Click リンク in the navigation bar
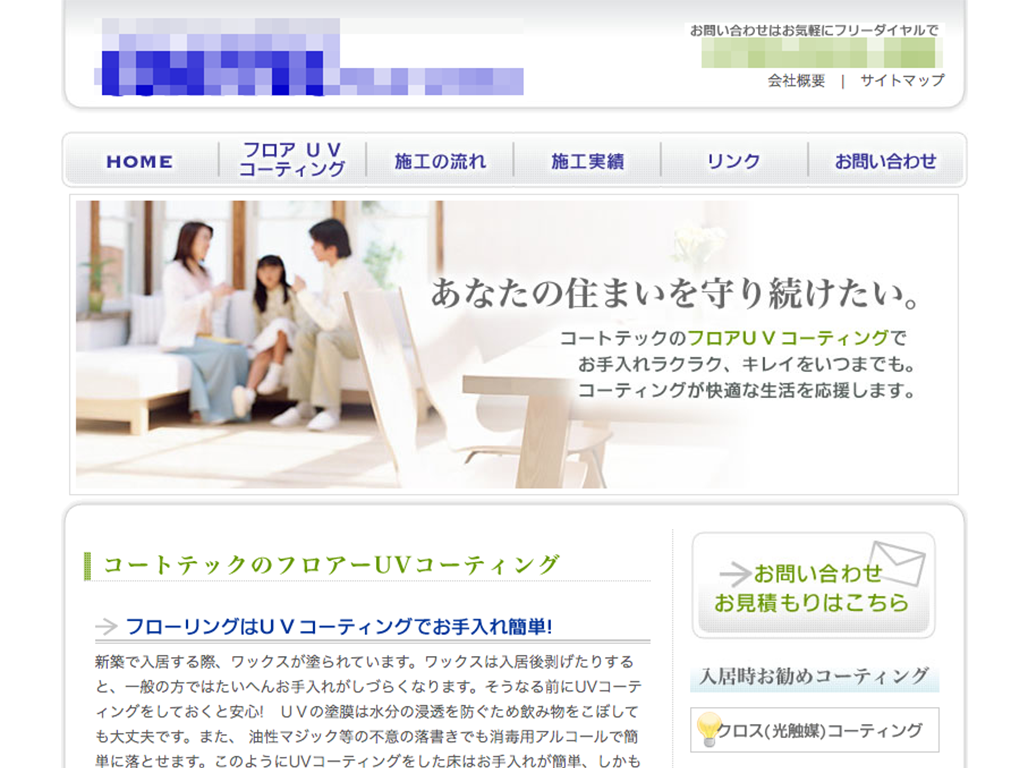Image resolution: width=1024 pixels, height=768 pixels. coord(734,161)
